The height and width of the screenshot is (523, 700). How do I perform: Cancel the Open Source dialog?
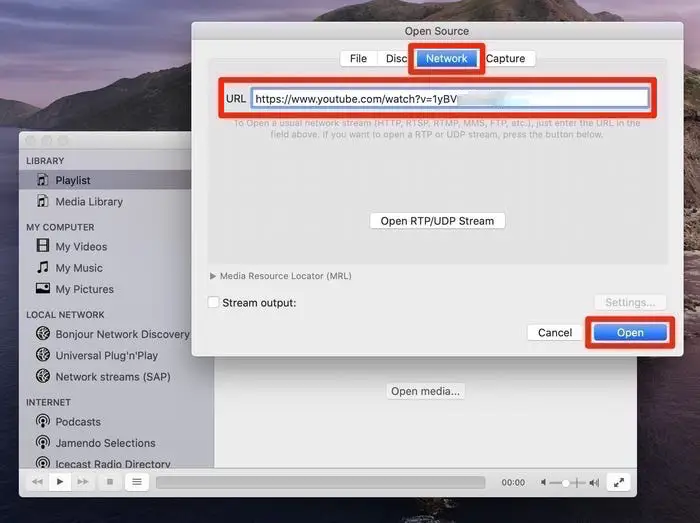tap(555, 333)
